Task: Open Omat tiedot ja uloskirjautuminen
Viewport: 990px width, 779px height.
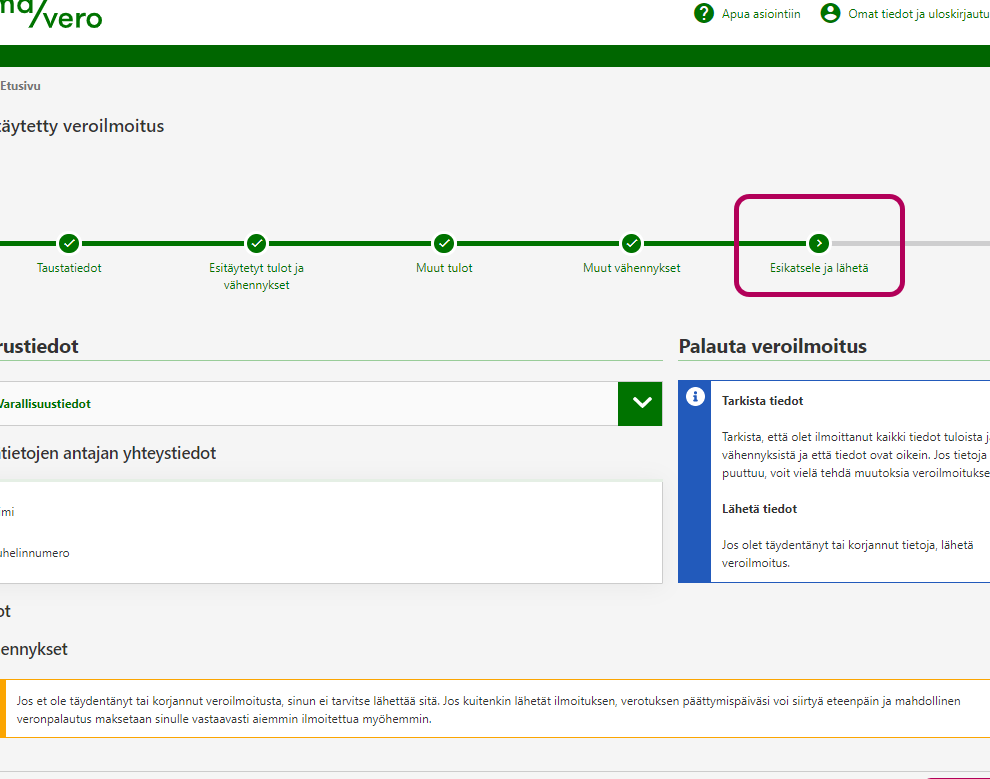Action: point(919,14)
